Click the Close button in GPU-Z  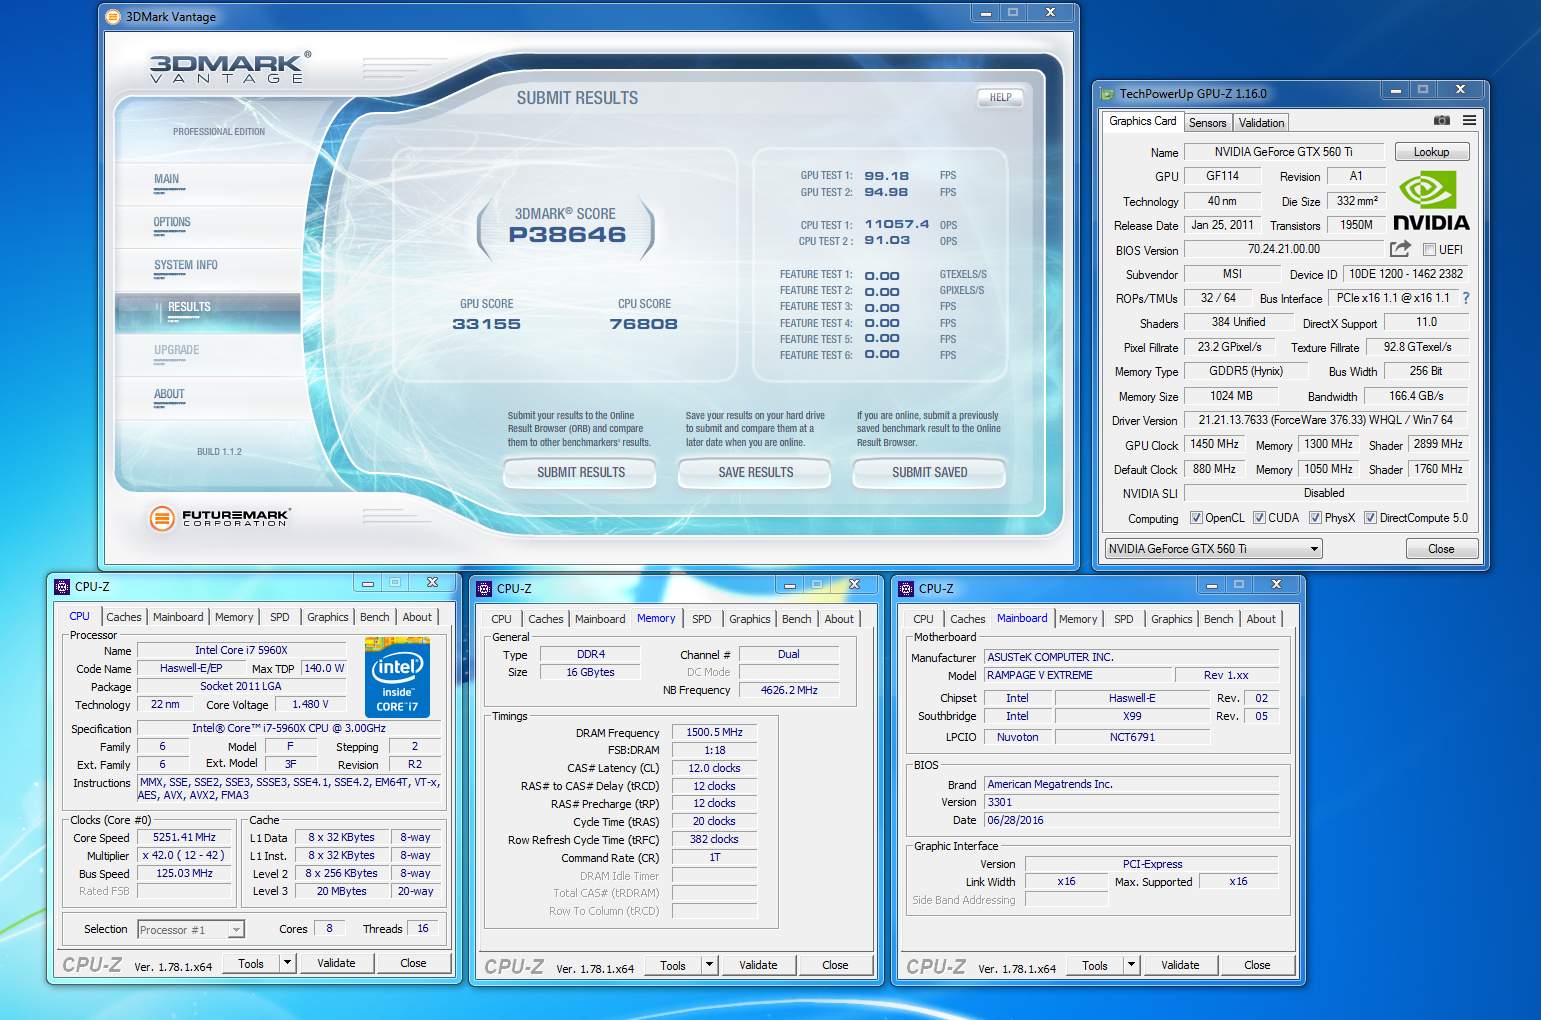tap(1441, 549)
